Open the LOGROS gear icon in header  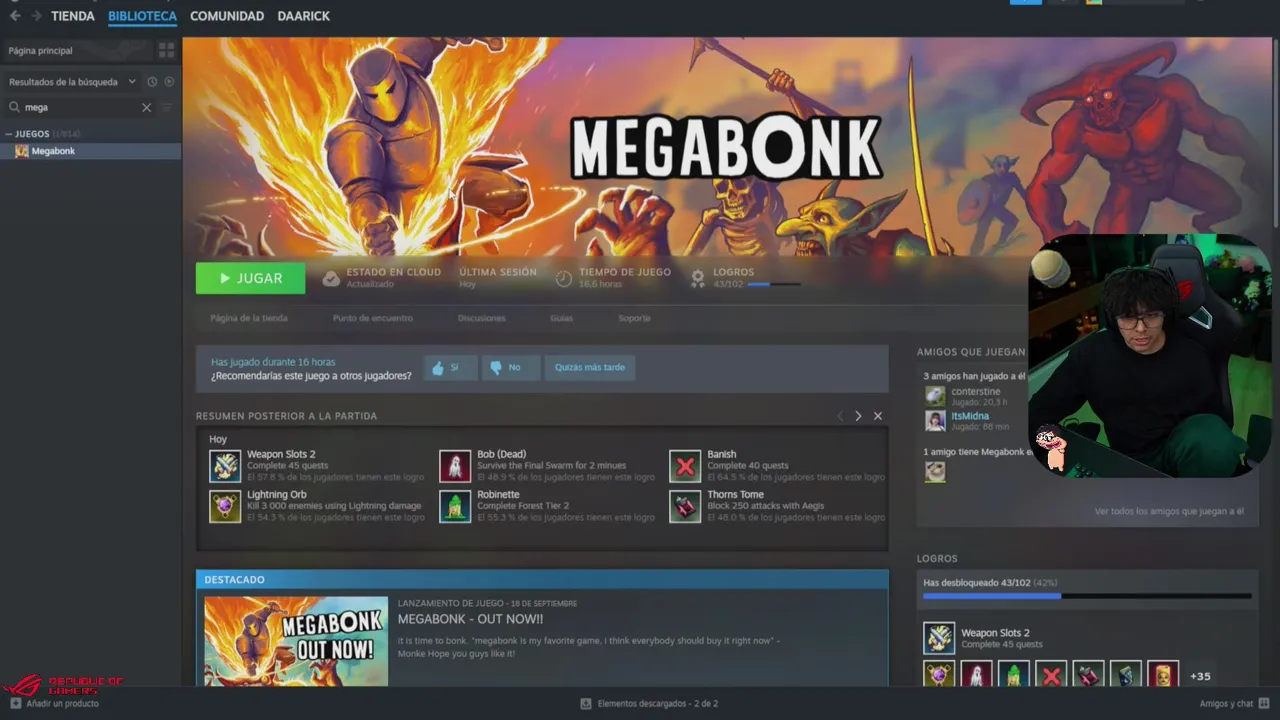pos(698,279)
